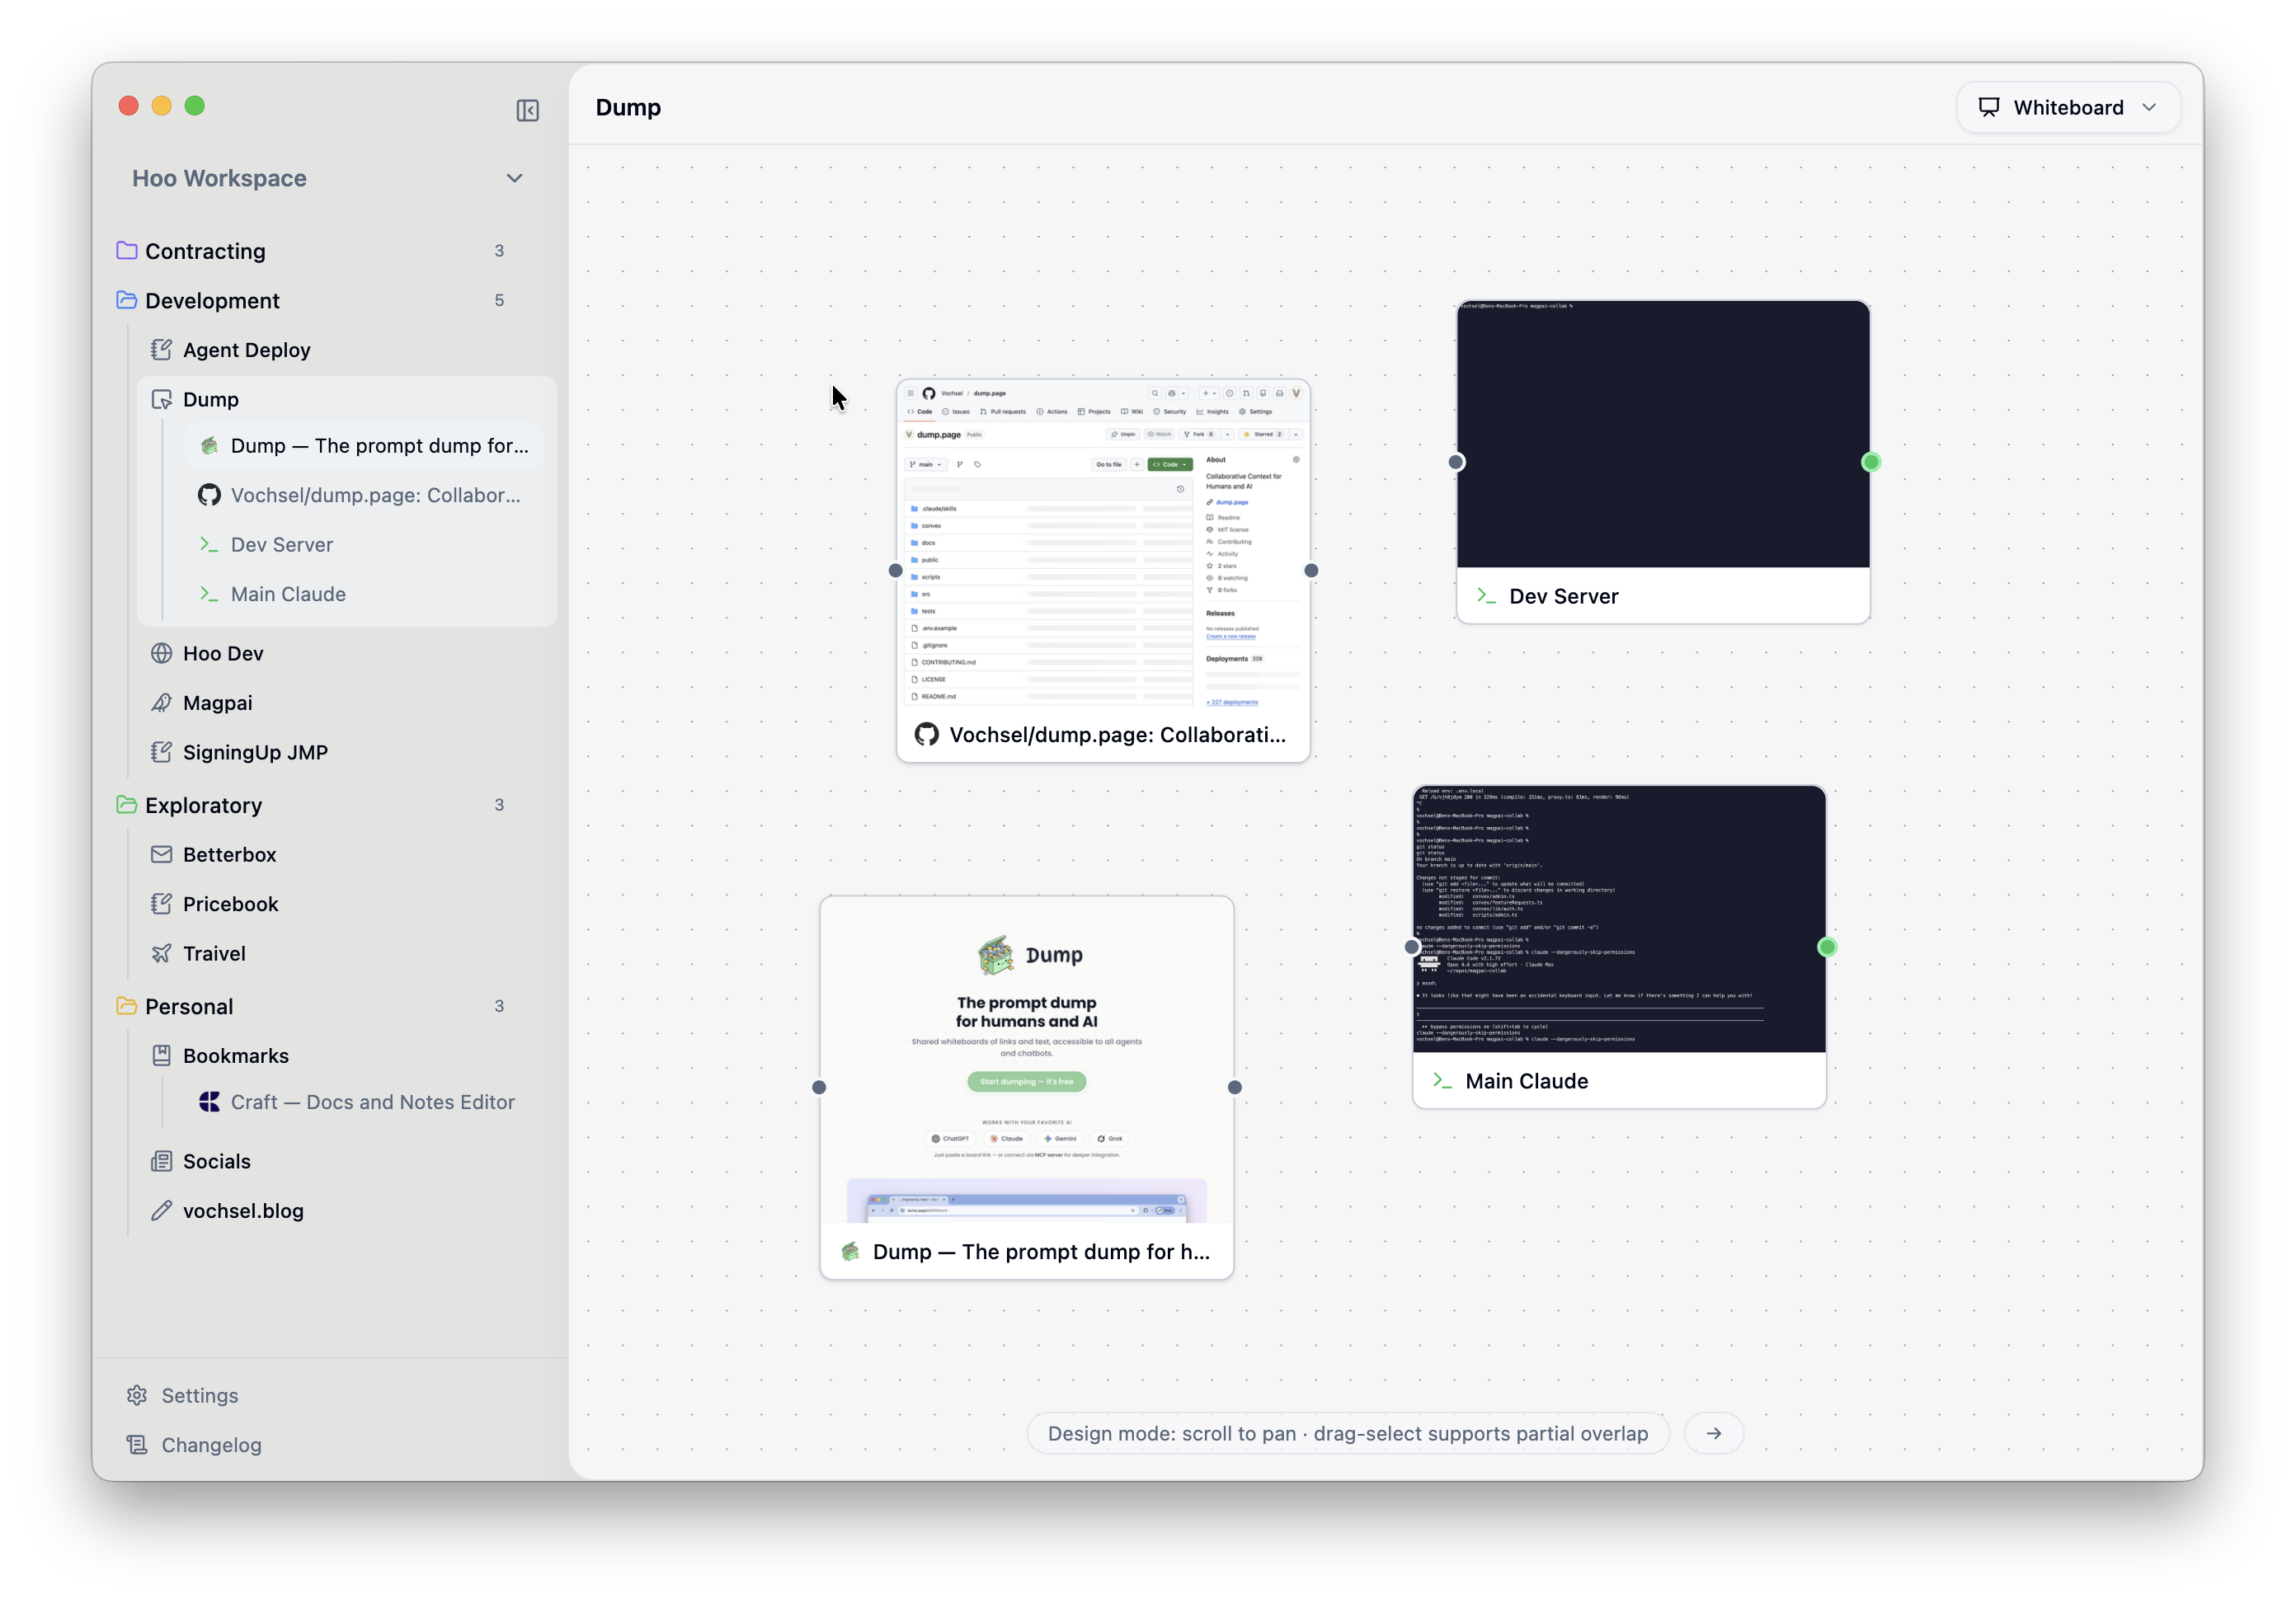Collapse the sidebar with the panel icon

click(527, 110)
